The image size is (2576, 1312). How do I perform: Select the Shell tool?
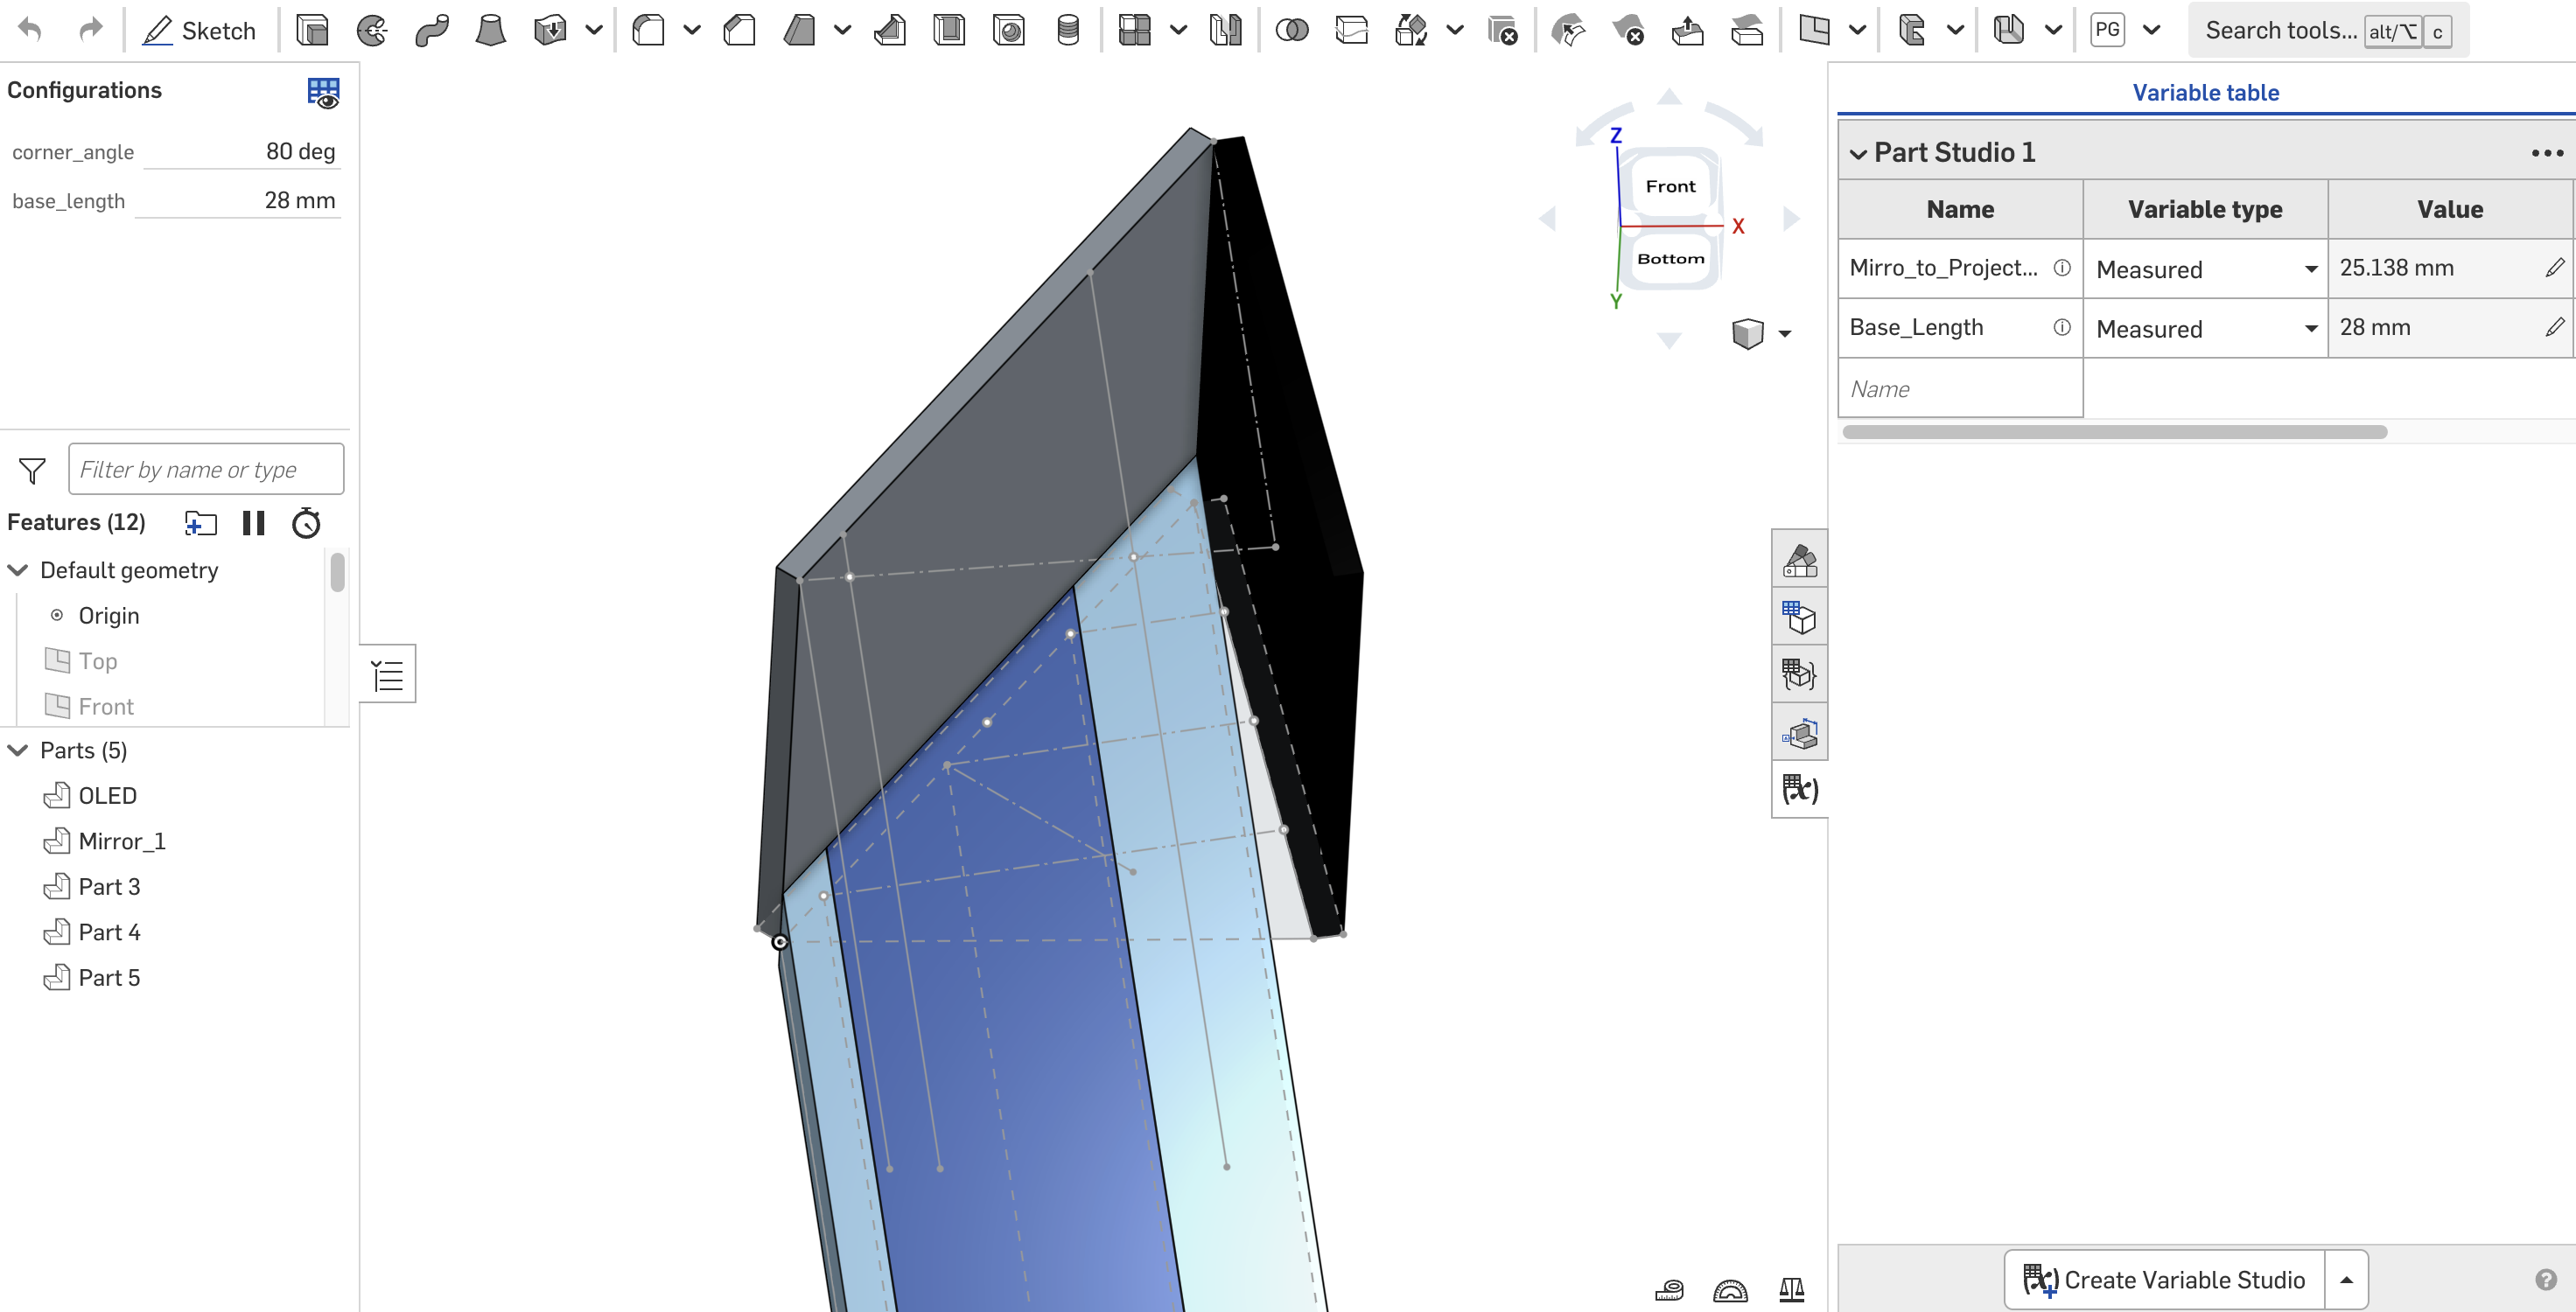949,31
